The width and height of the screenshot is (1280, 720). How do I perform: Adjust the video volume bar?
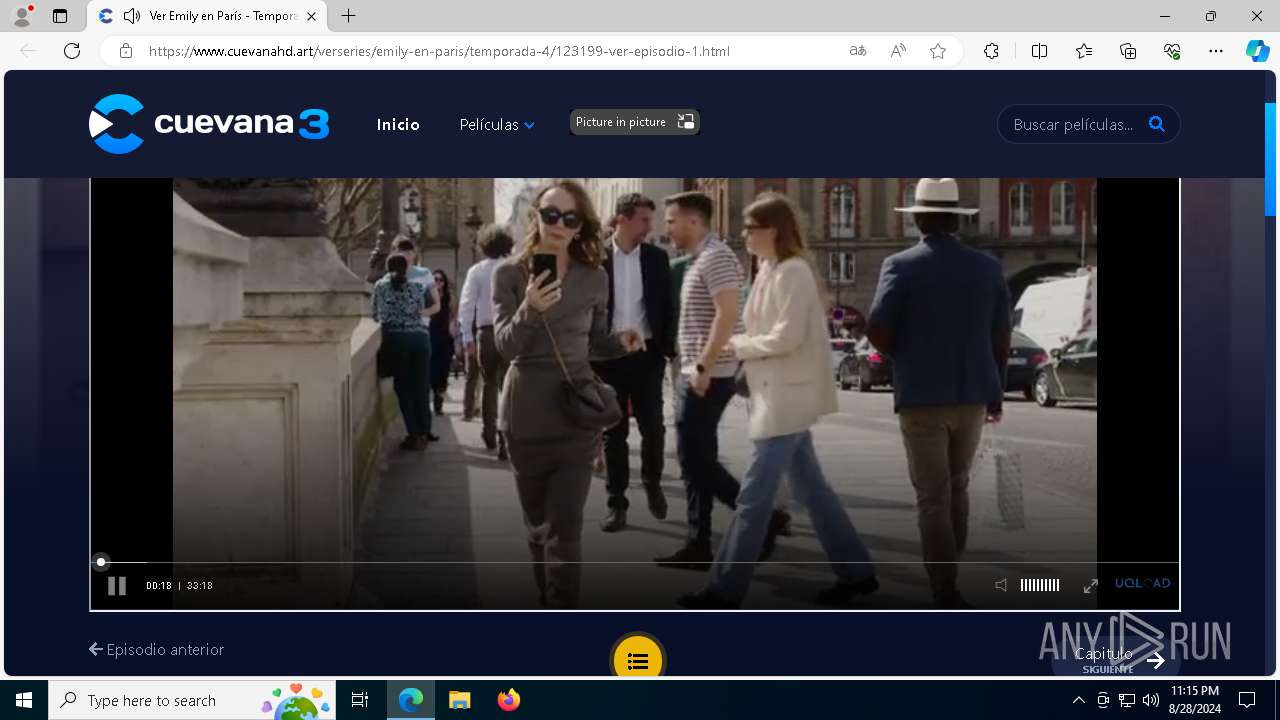pos(1039,585)
